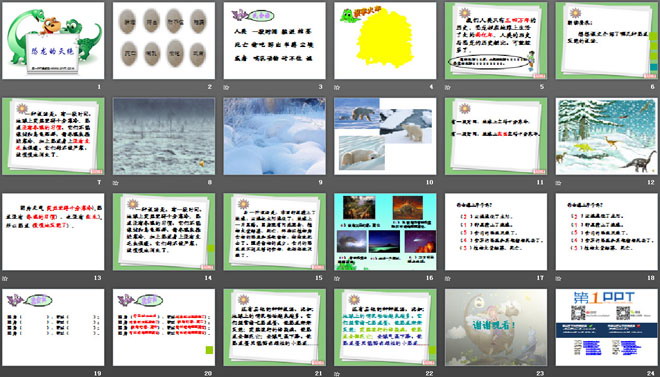The width and height of the screenshot is (660, 377).
Task: Select slide 23, the thank-you ending slide
Action: pyautogui.click(x=496, y=327)
